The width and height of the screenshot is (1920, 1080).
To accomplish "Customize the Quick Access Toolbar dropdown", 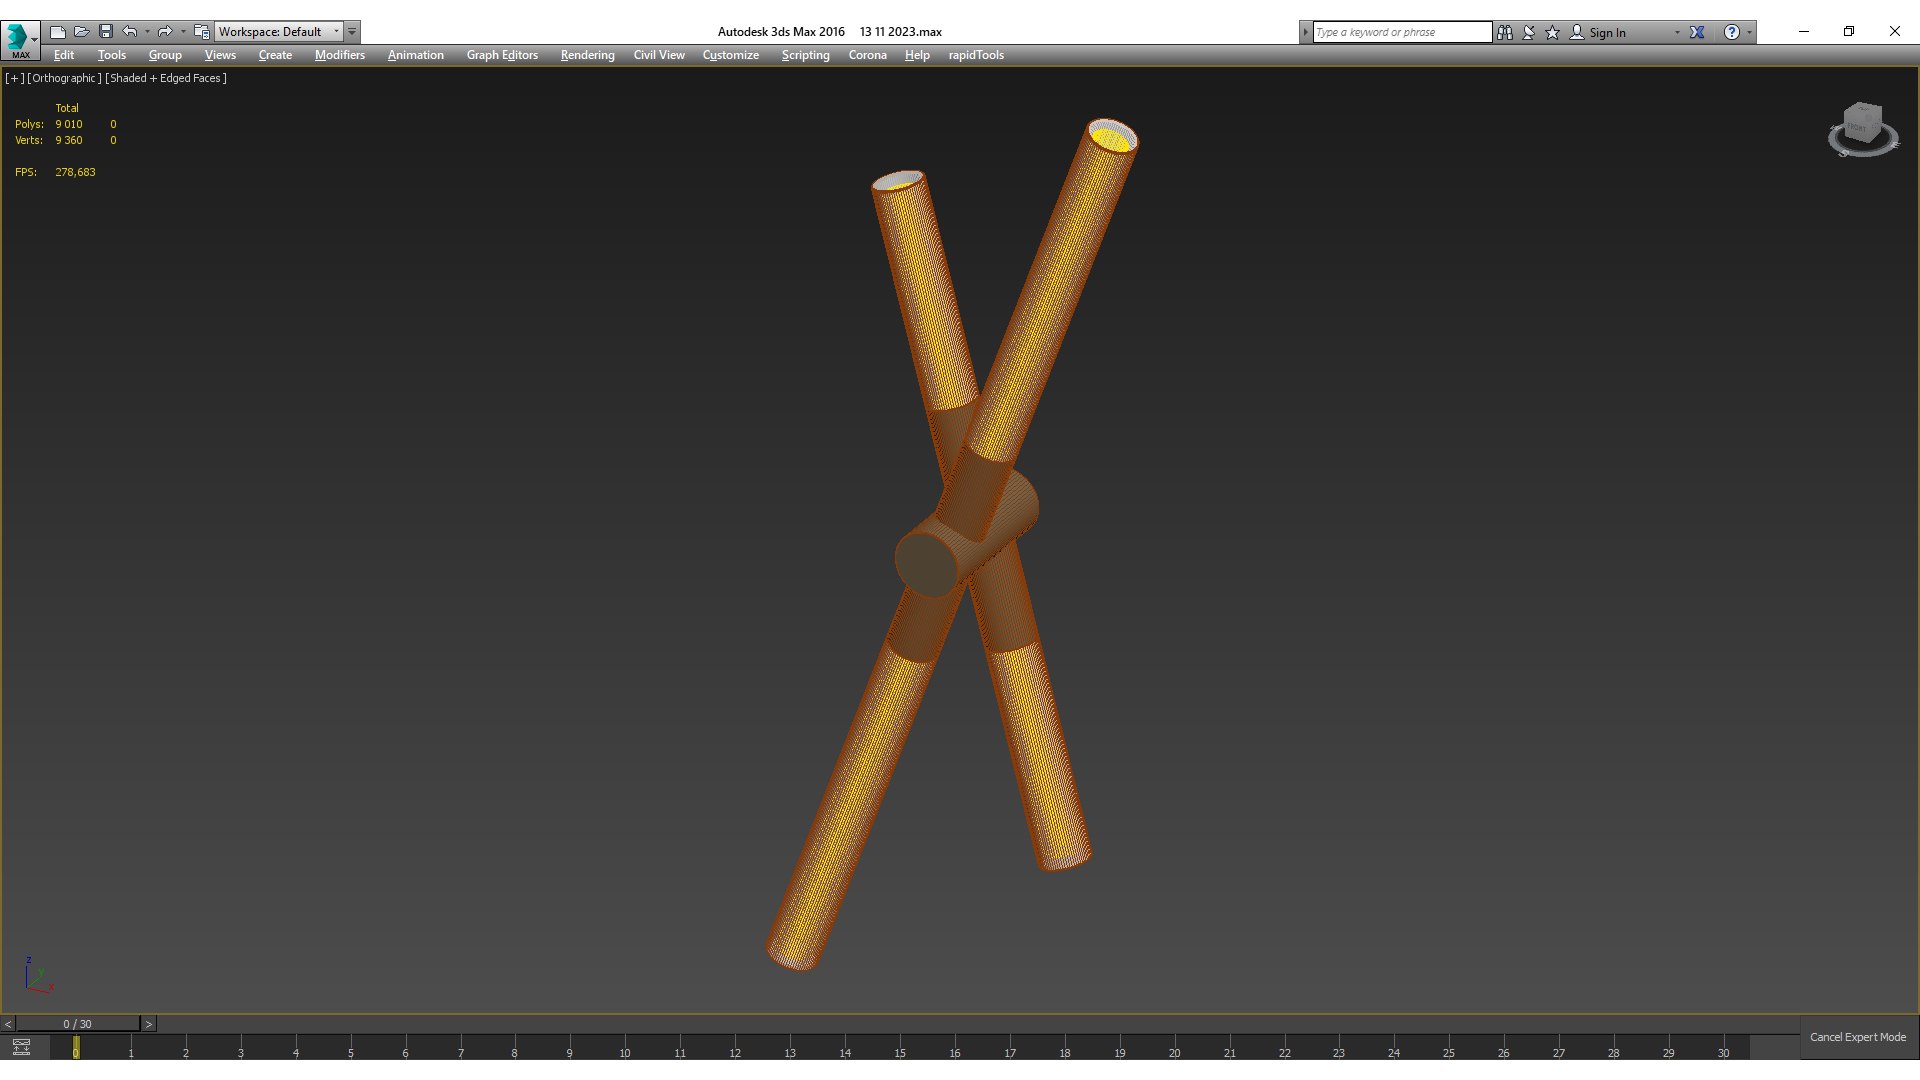I will (352, 32).
